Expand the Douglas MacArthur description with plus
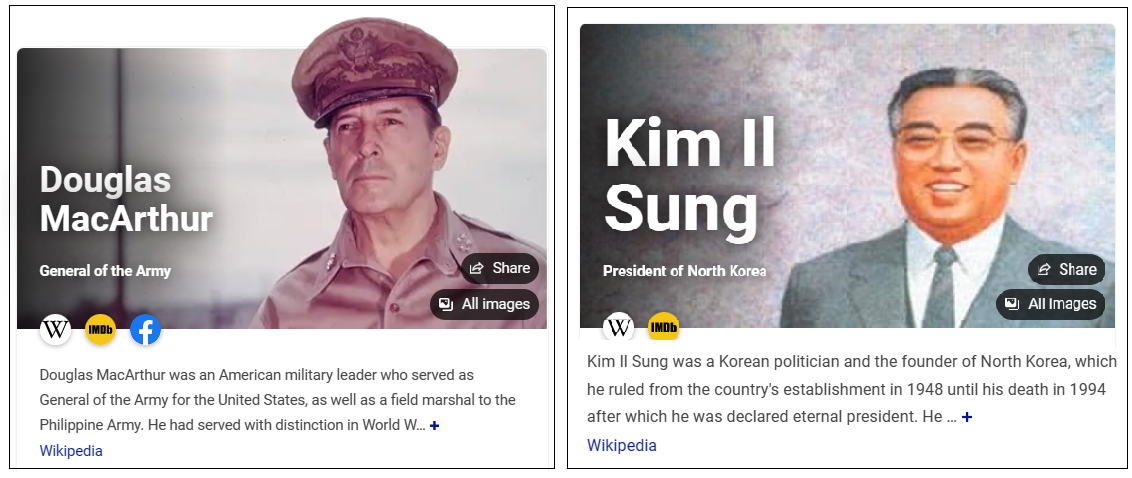 pos(435,425)
